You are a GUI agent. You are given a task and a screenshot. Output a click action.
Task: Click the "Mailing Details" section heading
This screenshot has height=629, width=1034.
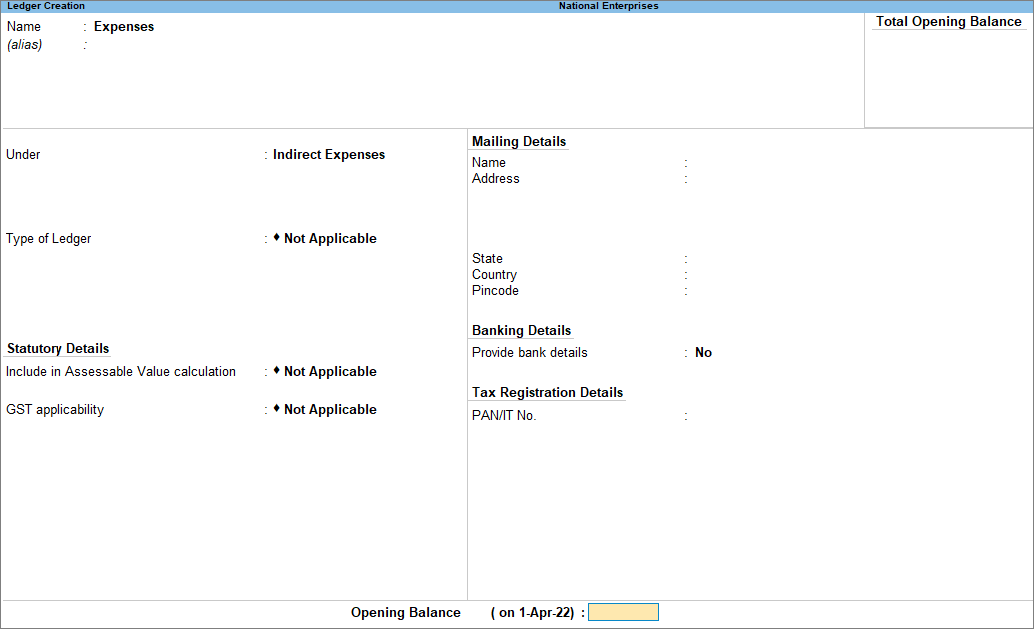coord(519,142)
